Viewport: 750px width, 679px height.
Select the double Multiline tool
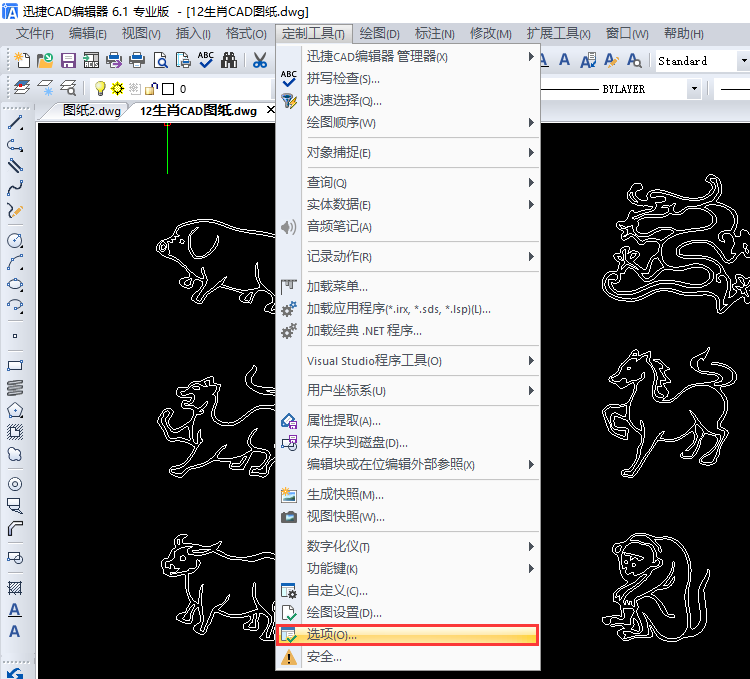pos(15,166)
